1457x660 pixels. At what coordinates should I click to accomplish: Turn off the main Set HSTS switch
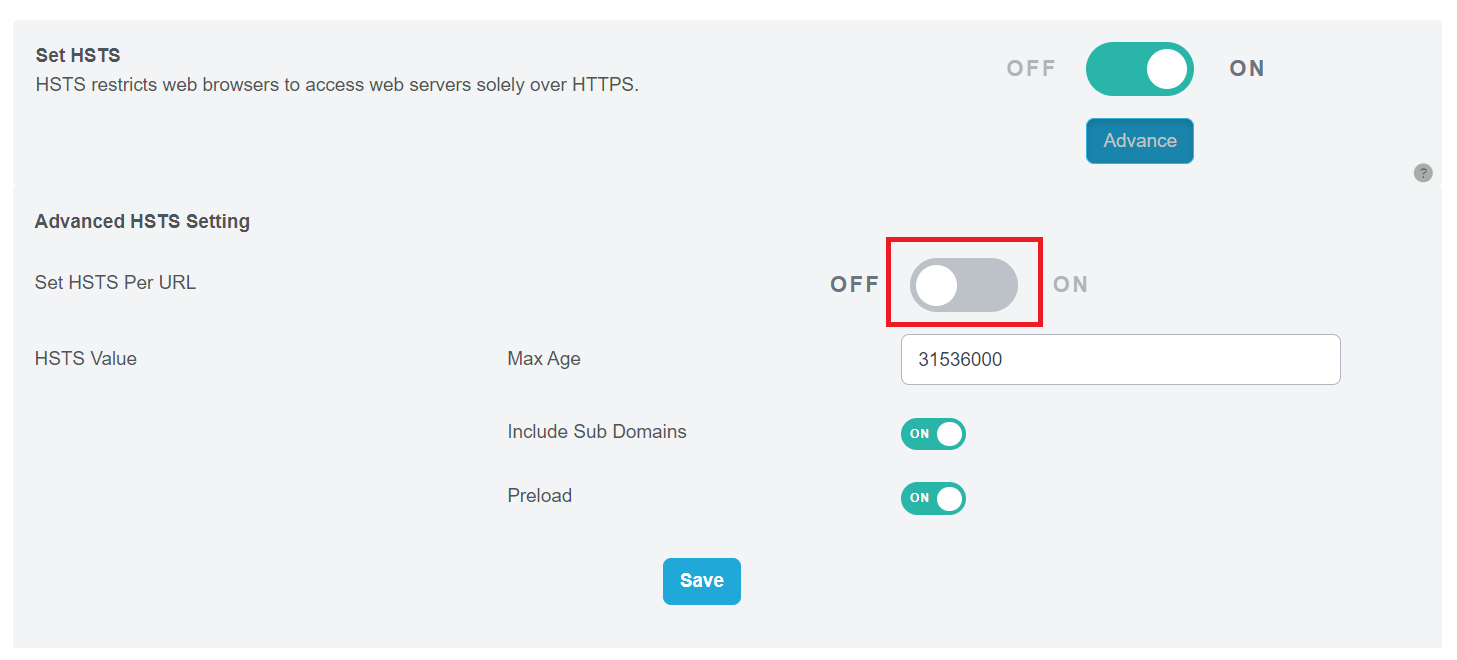pos(1139,69)
